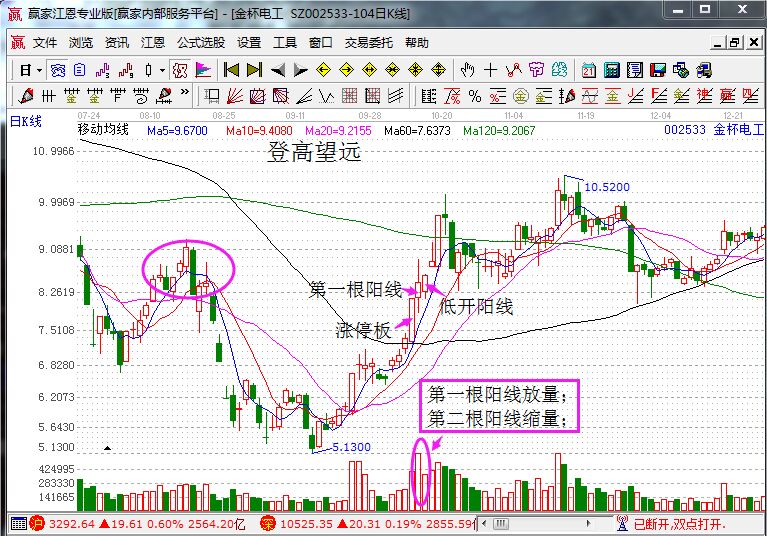Open the calculator icon in toolbar
This screenshot has width=767, height=536.
(x=610, y=70)
